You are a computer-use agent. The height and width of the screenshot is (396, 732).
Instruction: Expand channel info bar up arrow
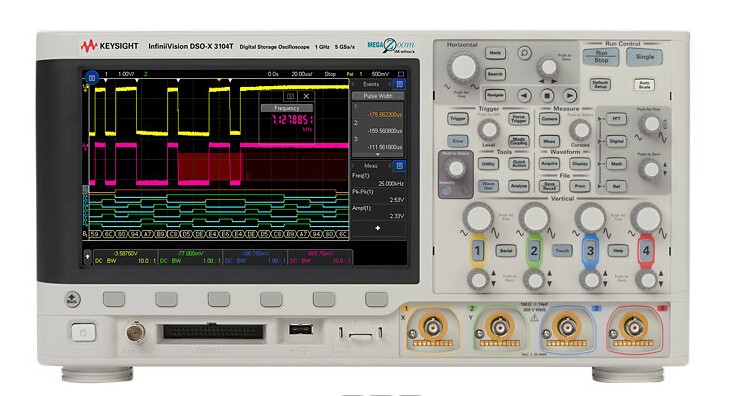click(87, 256)
